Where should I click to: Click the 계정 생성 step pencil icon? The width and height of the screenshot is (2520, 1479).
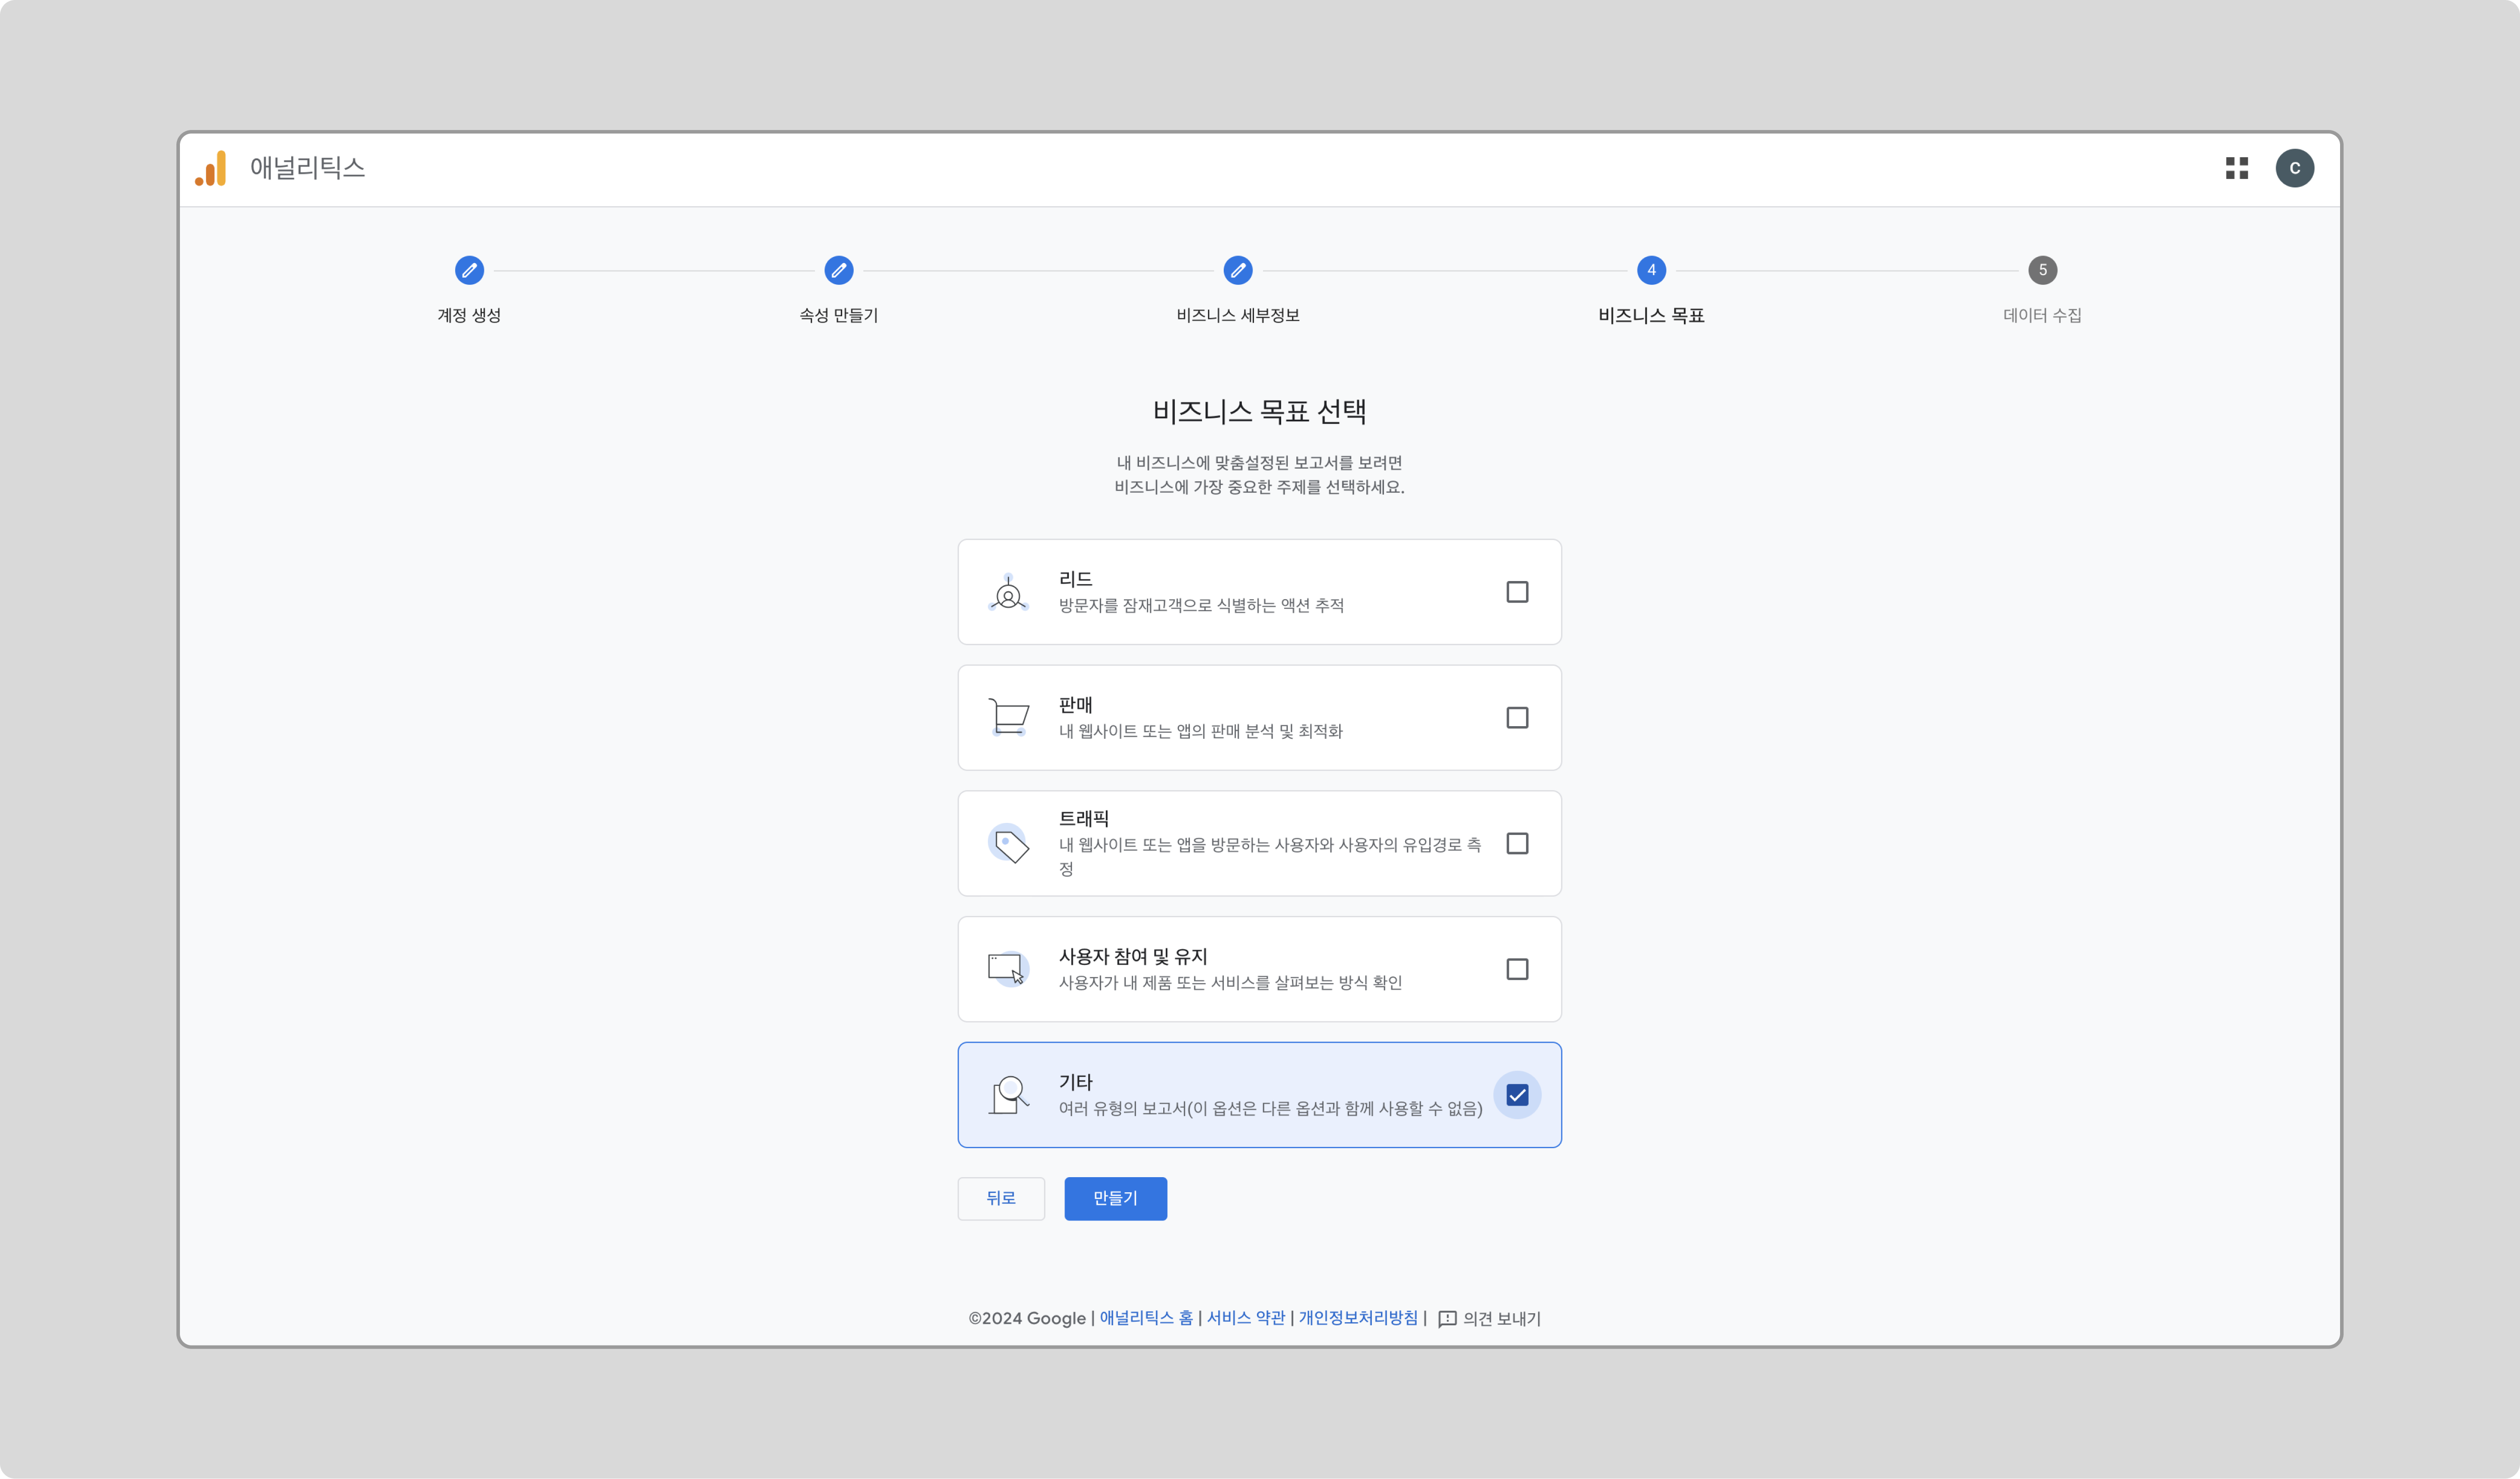[469, 270]
